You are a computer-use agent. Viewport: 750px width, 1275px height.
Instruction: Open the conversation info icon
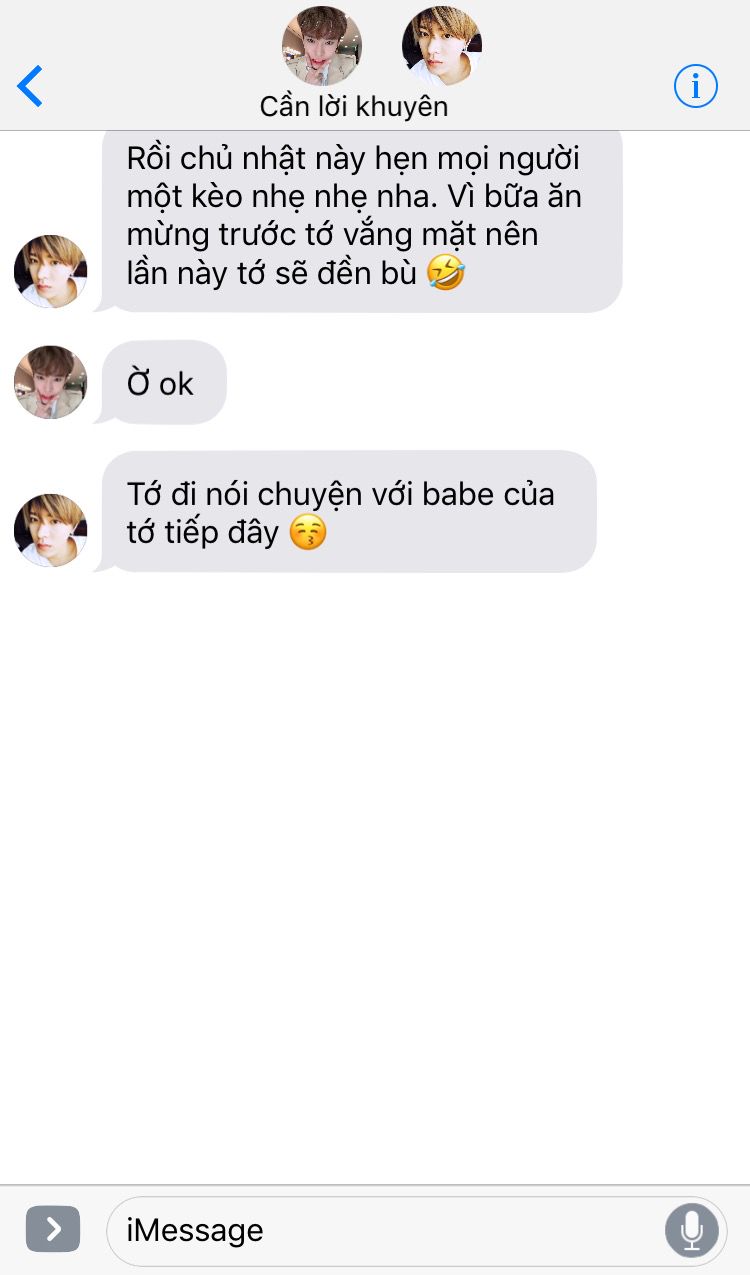pyautogui.click(x=695, y=86)
